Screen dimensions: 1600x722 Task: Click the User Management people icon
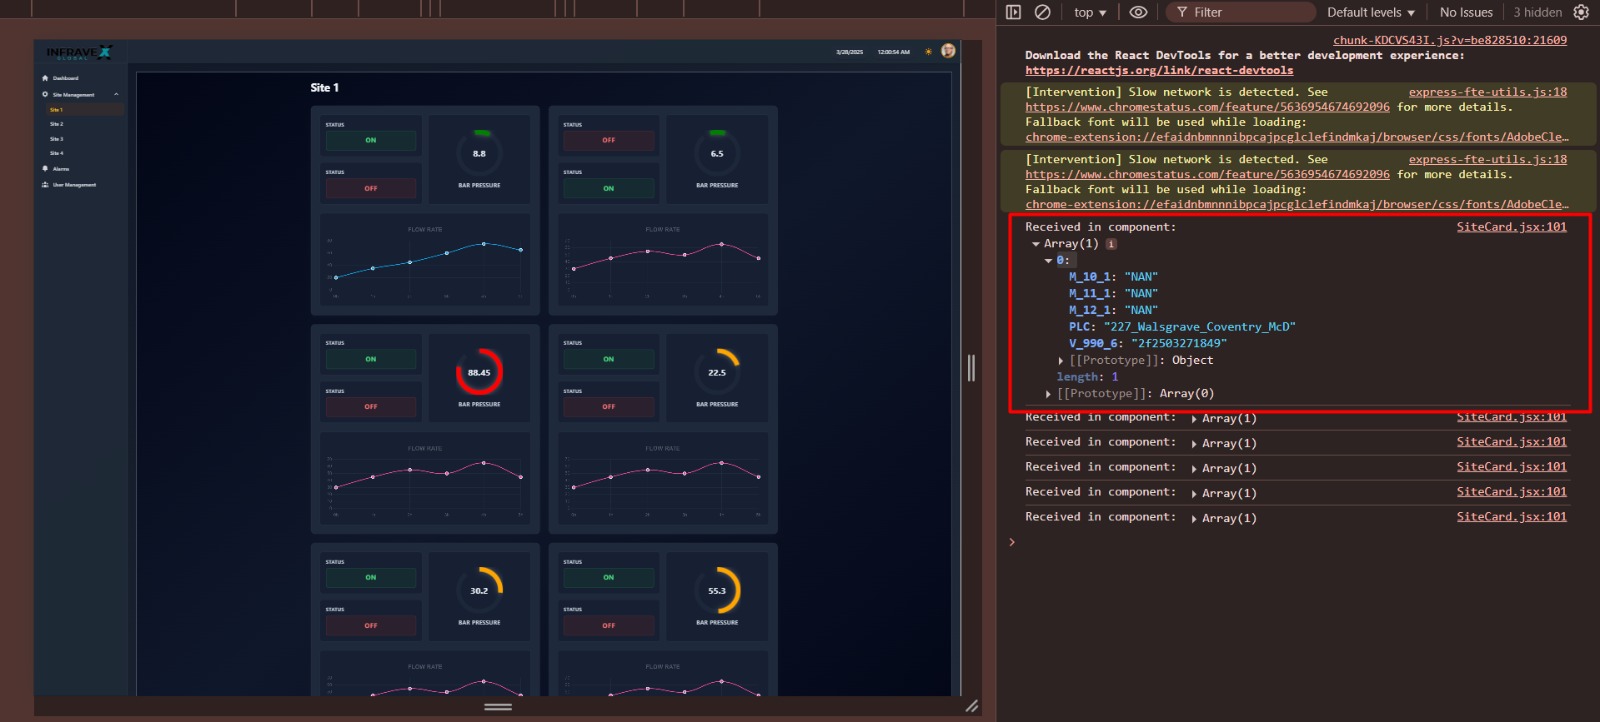tap(45, 185)
